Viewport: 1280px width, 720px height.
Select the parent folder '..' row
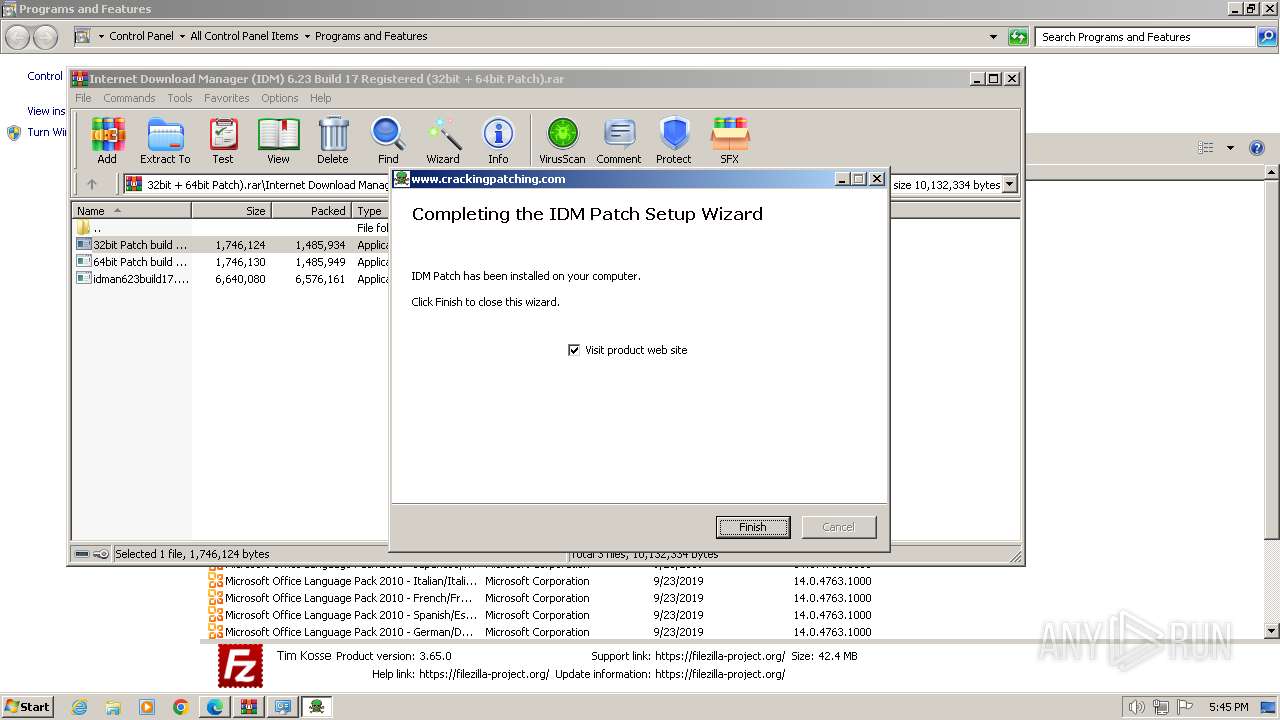pos(230,228)
